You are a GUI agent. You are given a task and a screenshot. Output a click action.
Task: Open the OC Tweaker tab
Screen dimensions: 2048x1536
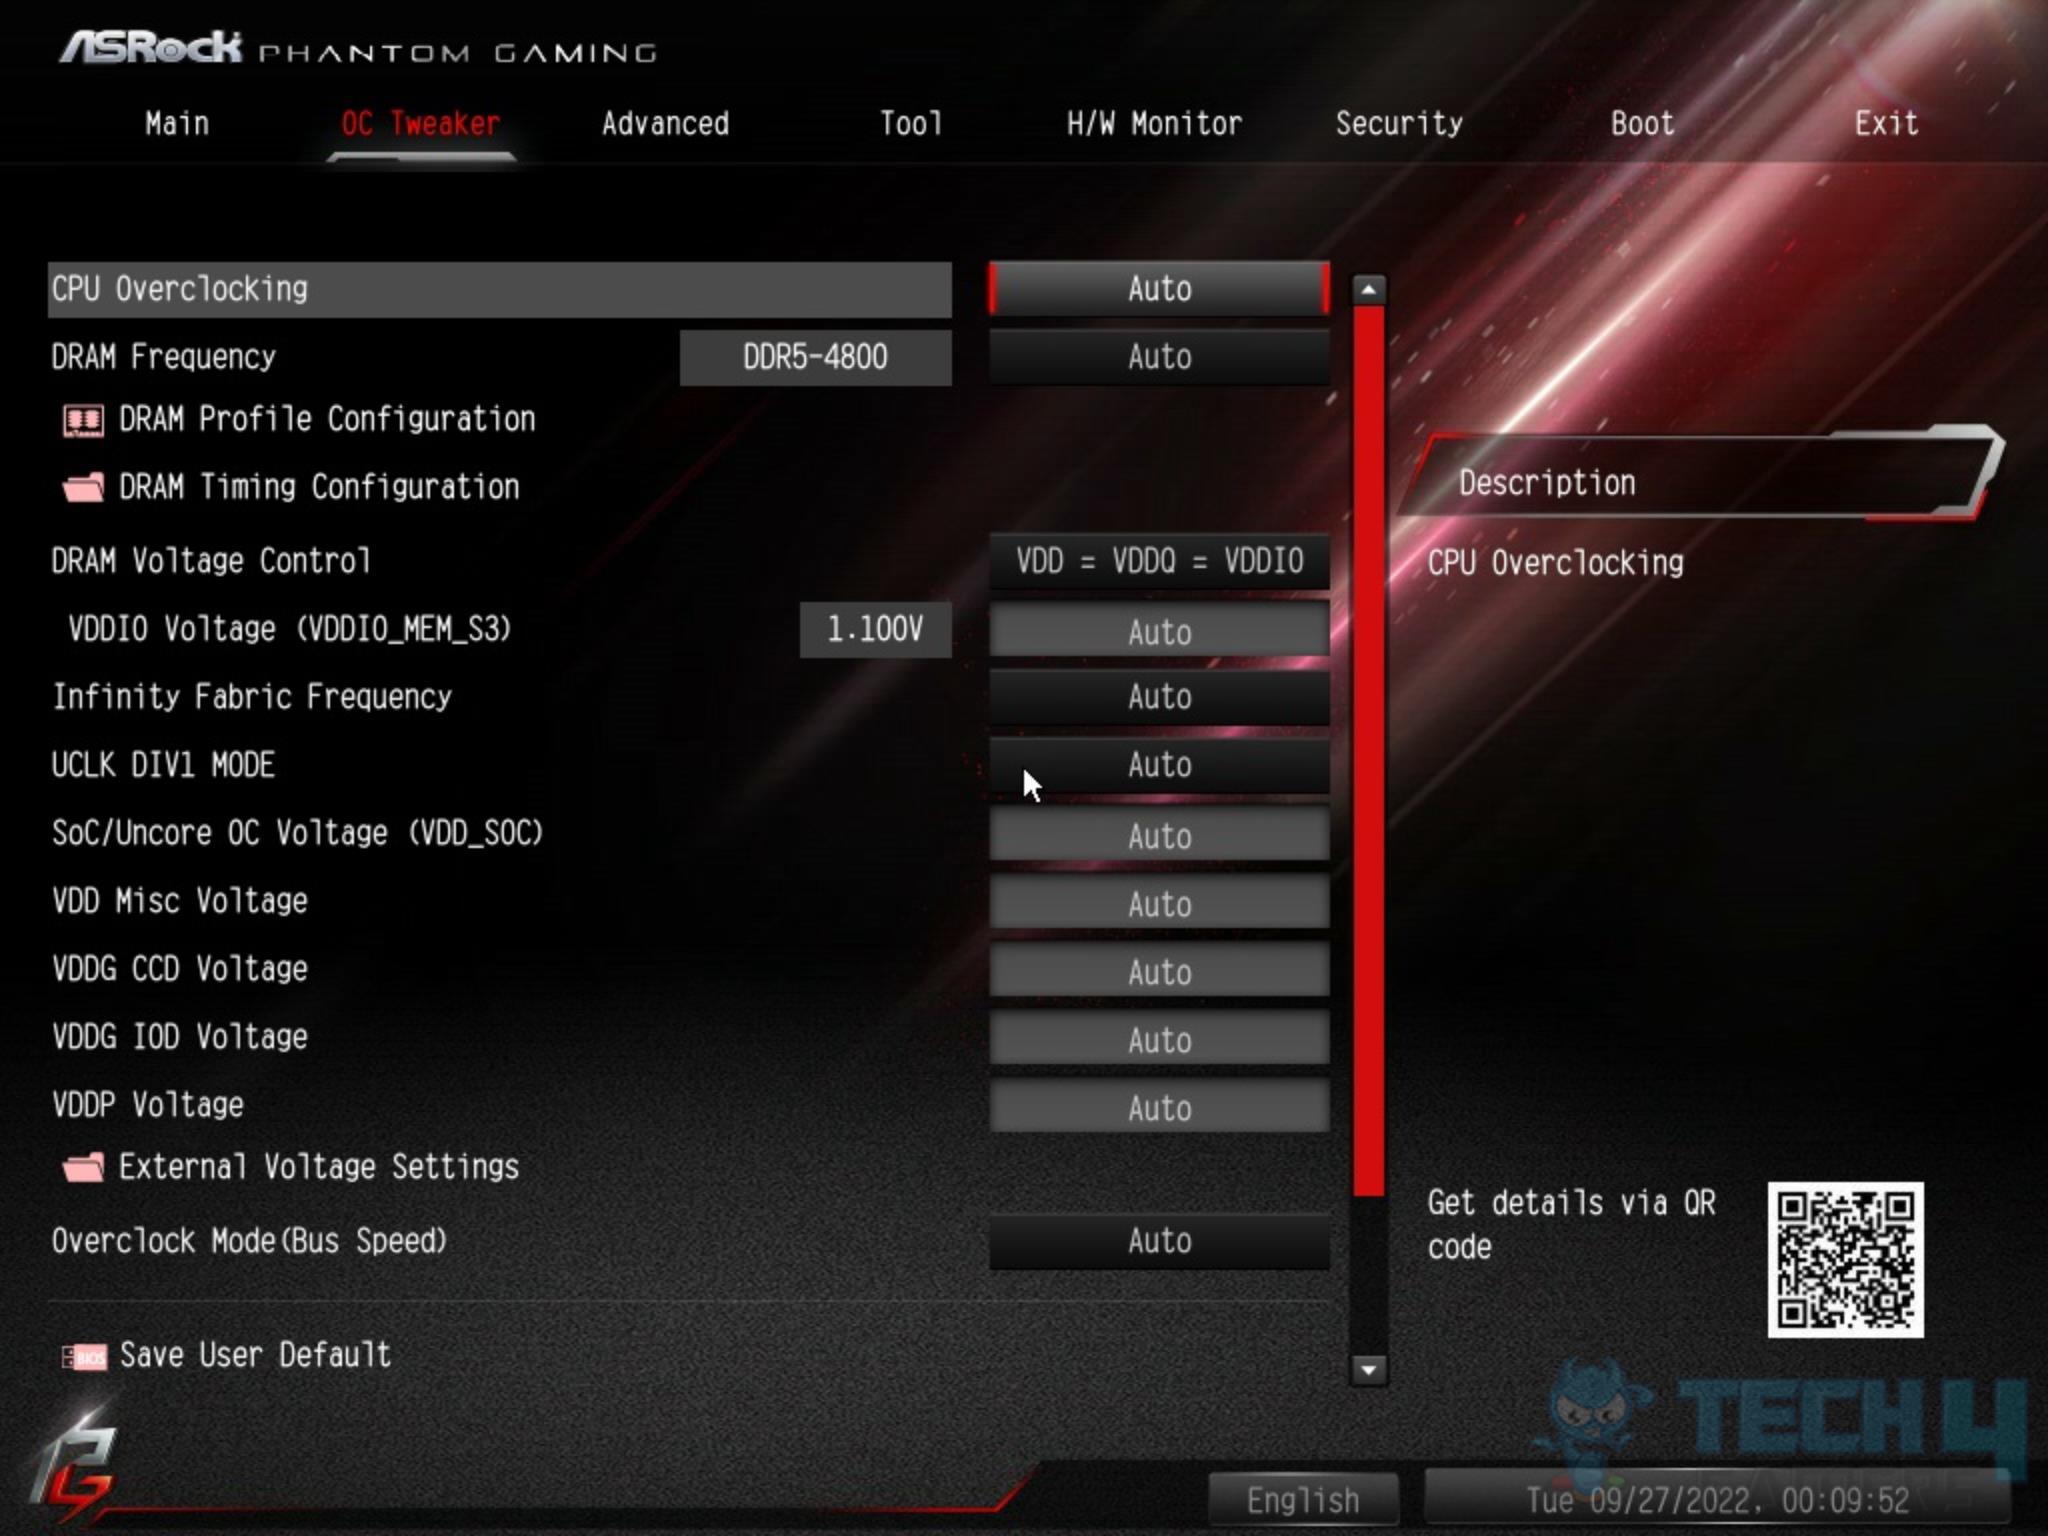(x=423, y=124)
